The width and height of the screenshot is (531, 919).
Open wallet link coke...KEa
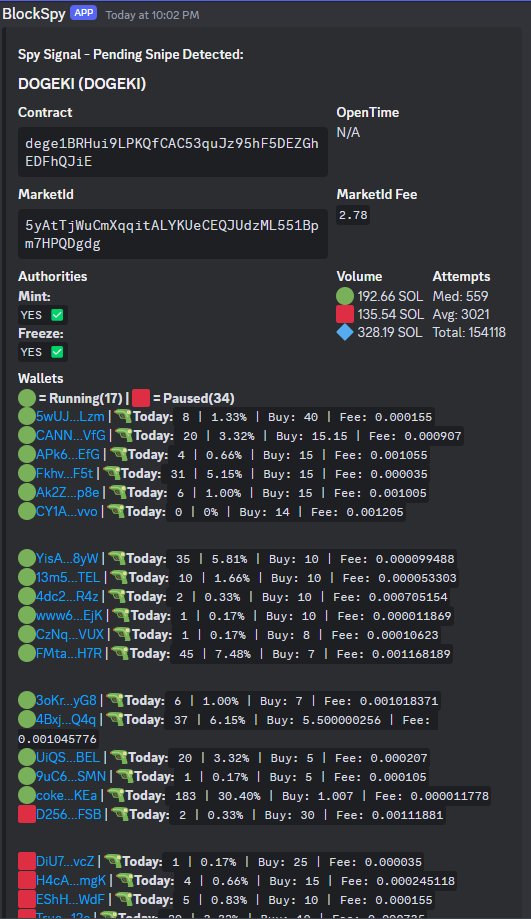pos(67,795)
